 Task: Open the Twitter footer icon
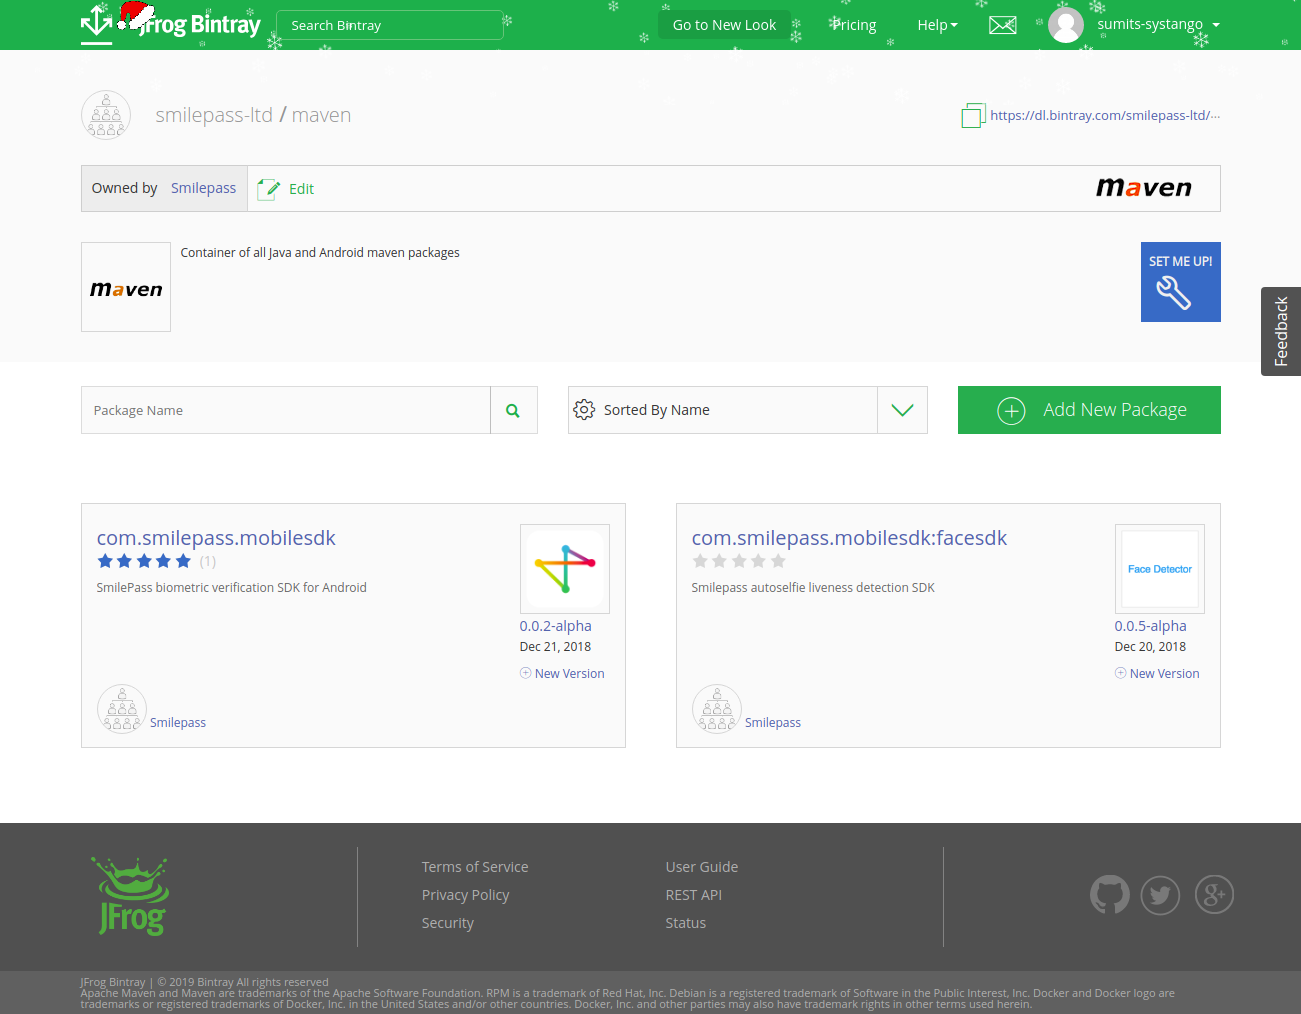coord(1160,895)
